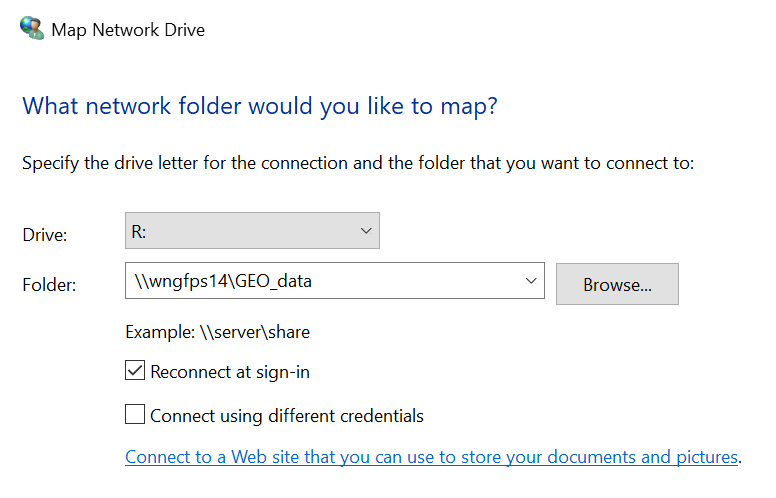
Task: Uncheck the Reconnect at sign-in checkbox
Action: pos(135,372)
